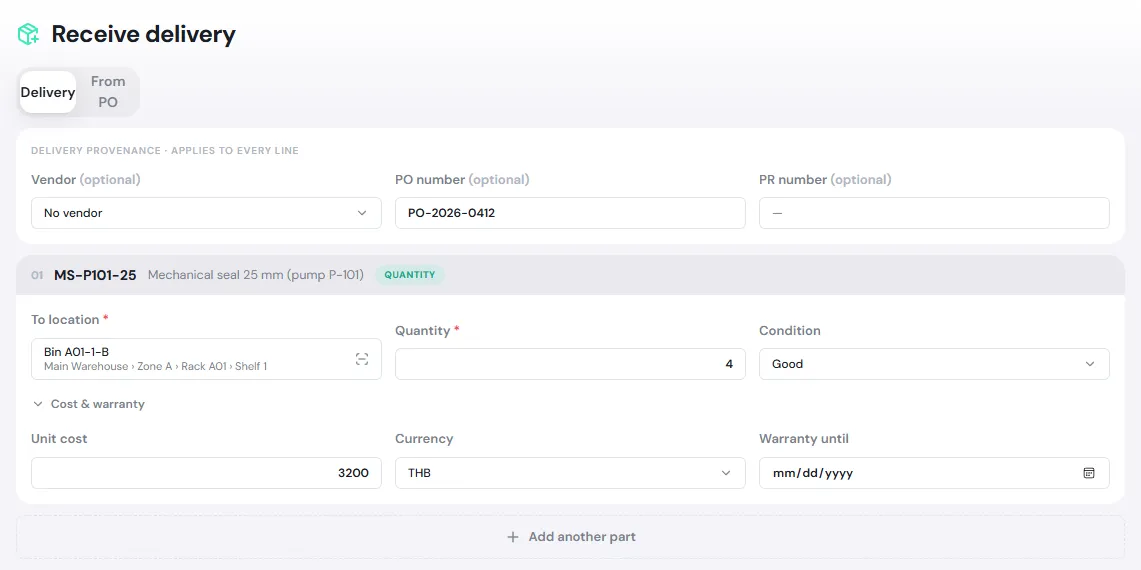Click the Quantity field showing 4
1141x570 pixels.
coord(570,364)
